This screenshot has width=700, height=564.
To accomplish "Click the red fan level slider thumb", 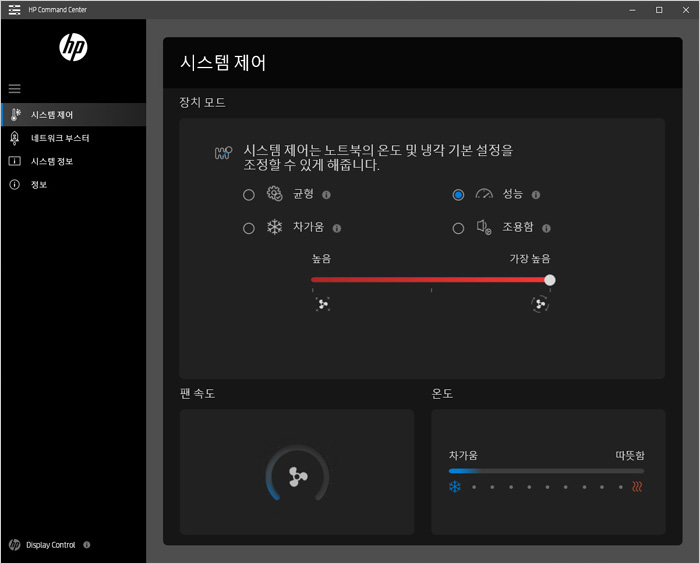I will (x=550, y=280).
